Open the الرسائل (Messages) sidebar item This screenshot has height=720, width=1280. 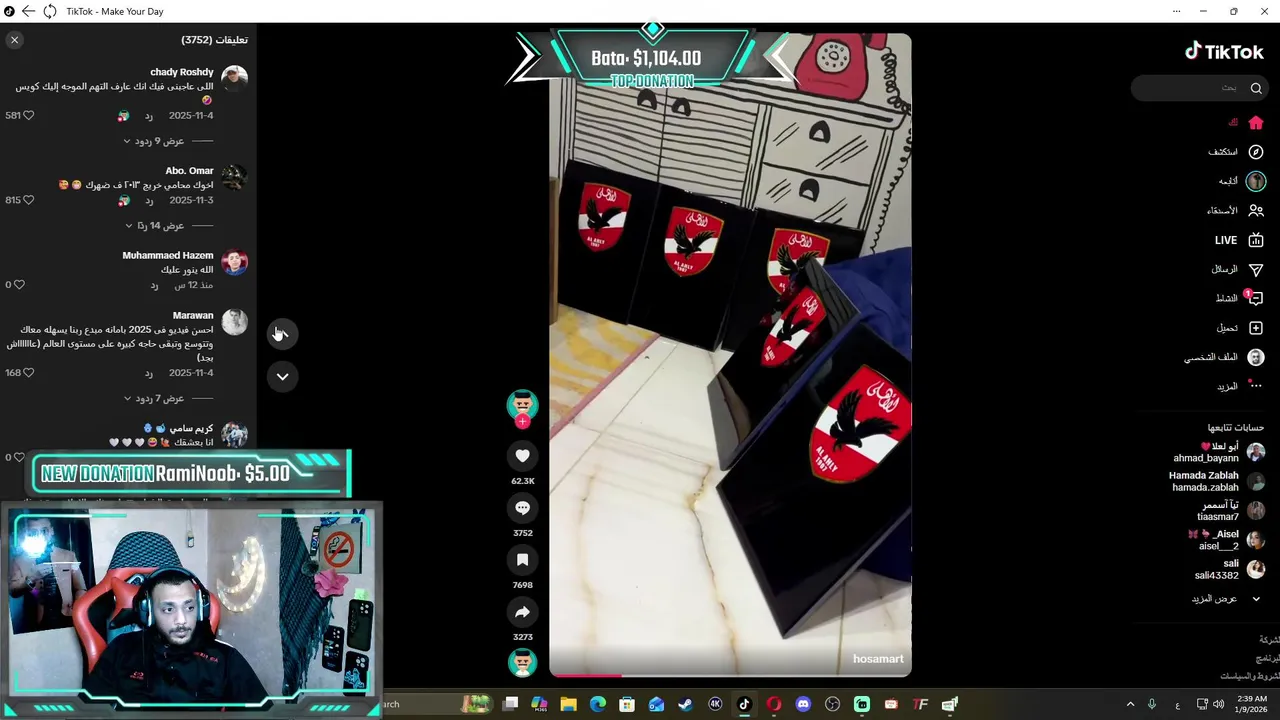(1238, 270)
